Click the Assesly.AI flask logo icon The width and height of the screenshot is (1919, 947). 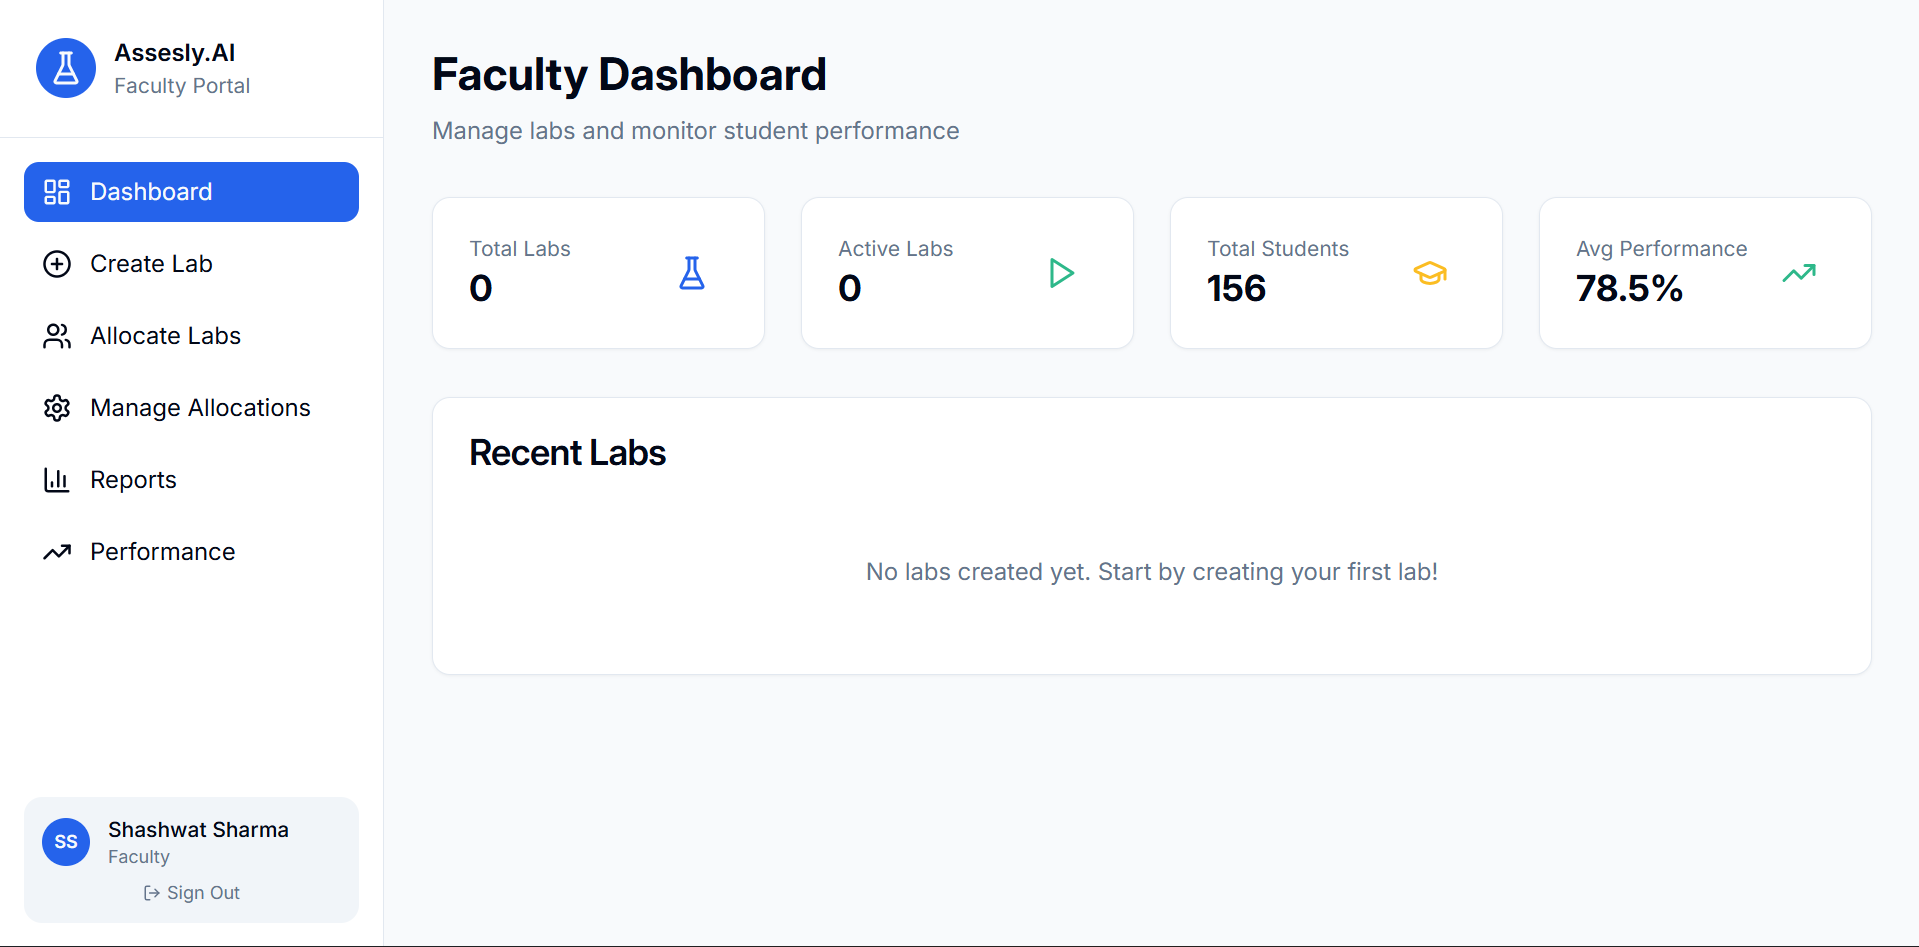66,68
